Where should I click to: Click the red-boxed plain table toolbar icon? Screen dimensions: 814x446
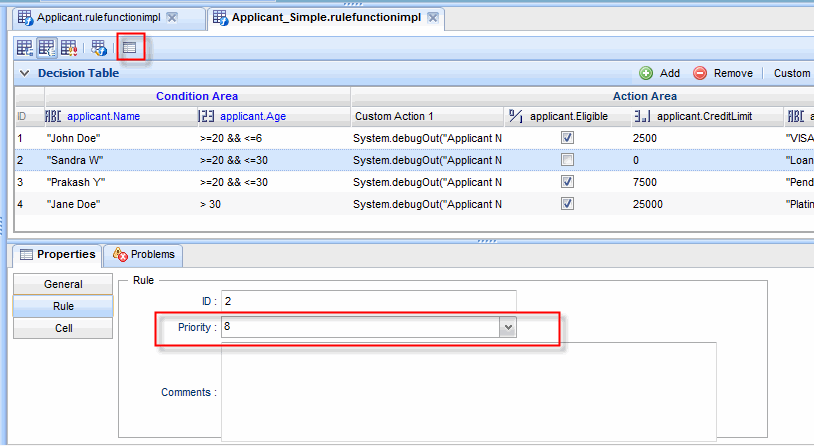coord(129,46)
